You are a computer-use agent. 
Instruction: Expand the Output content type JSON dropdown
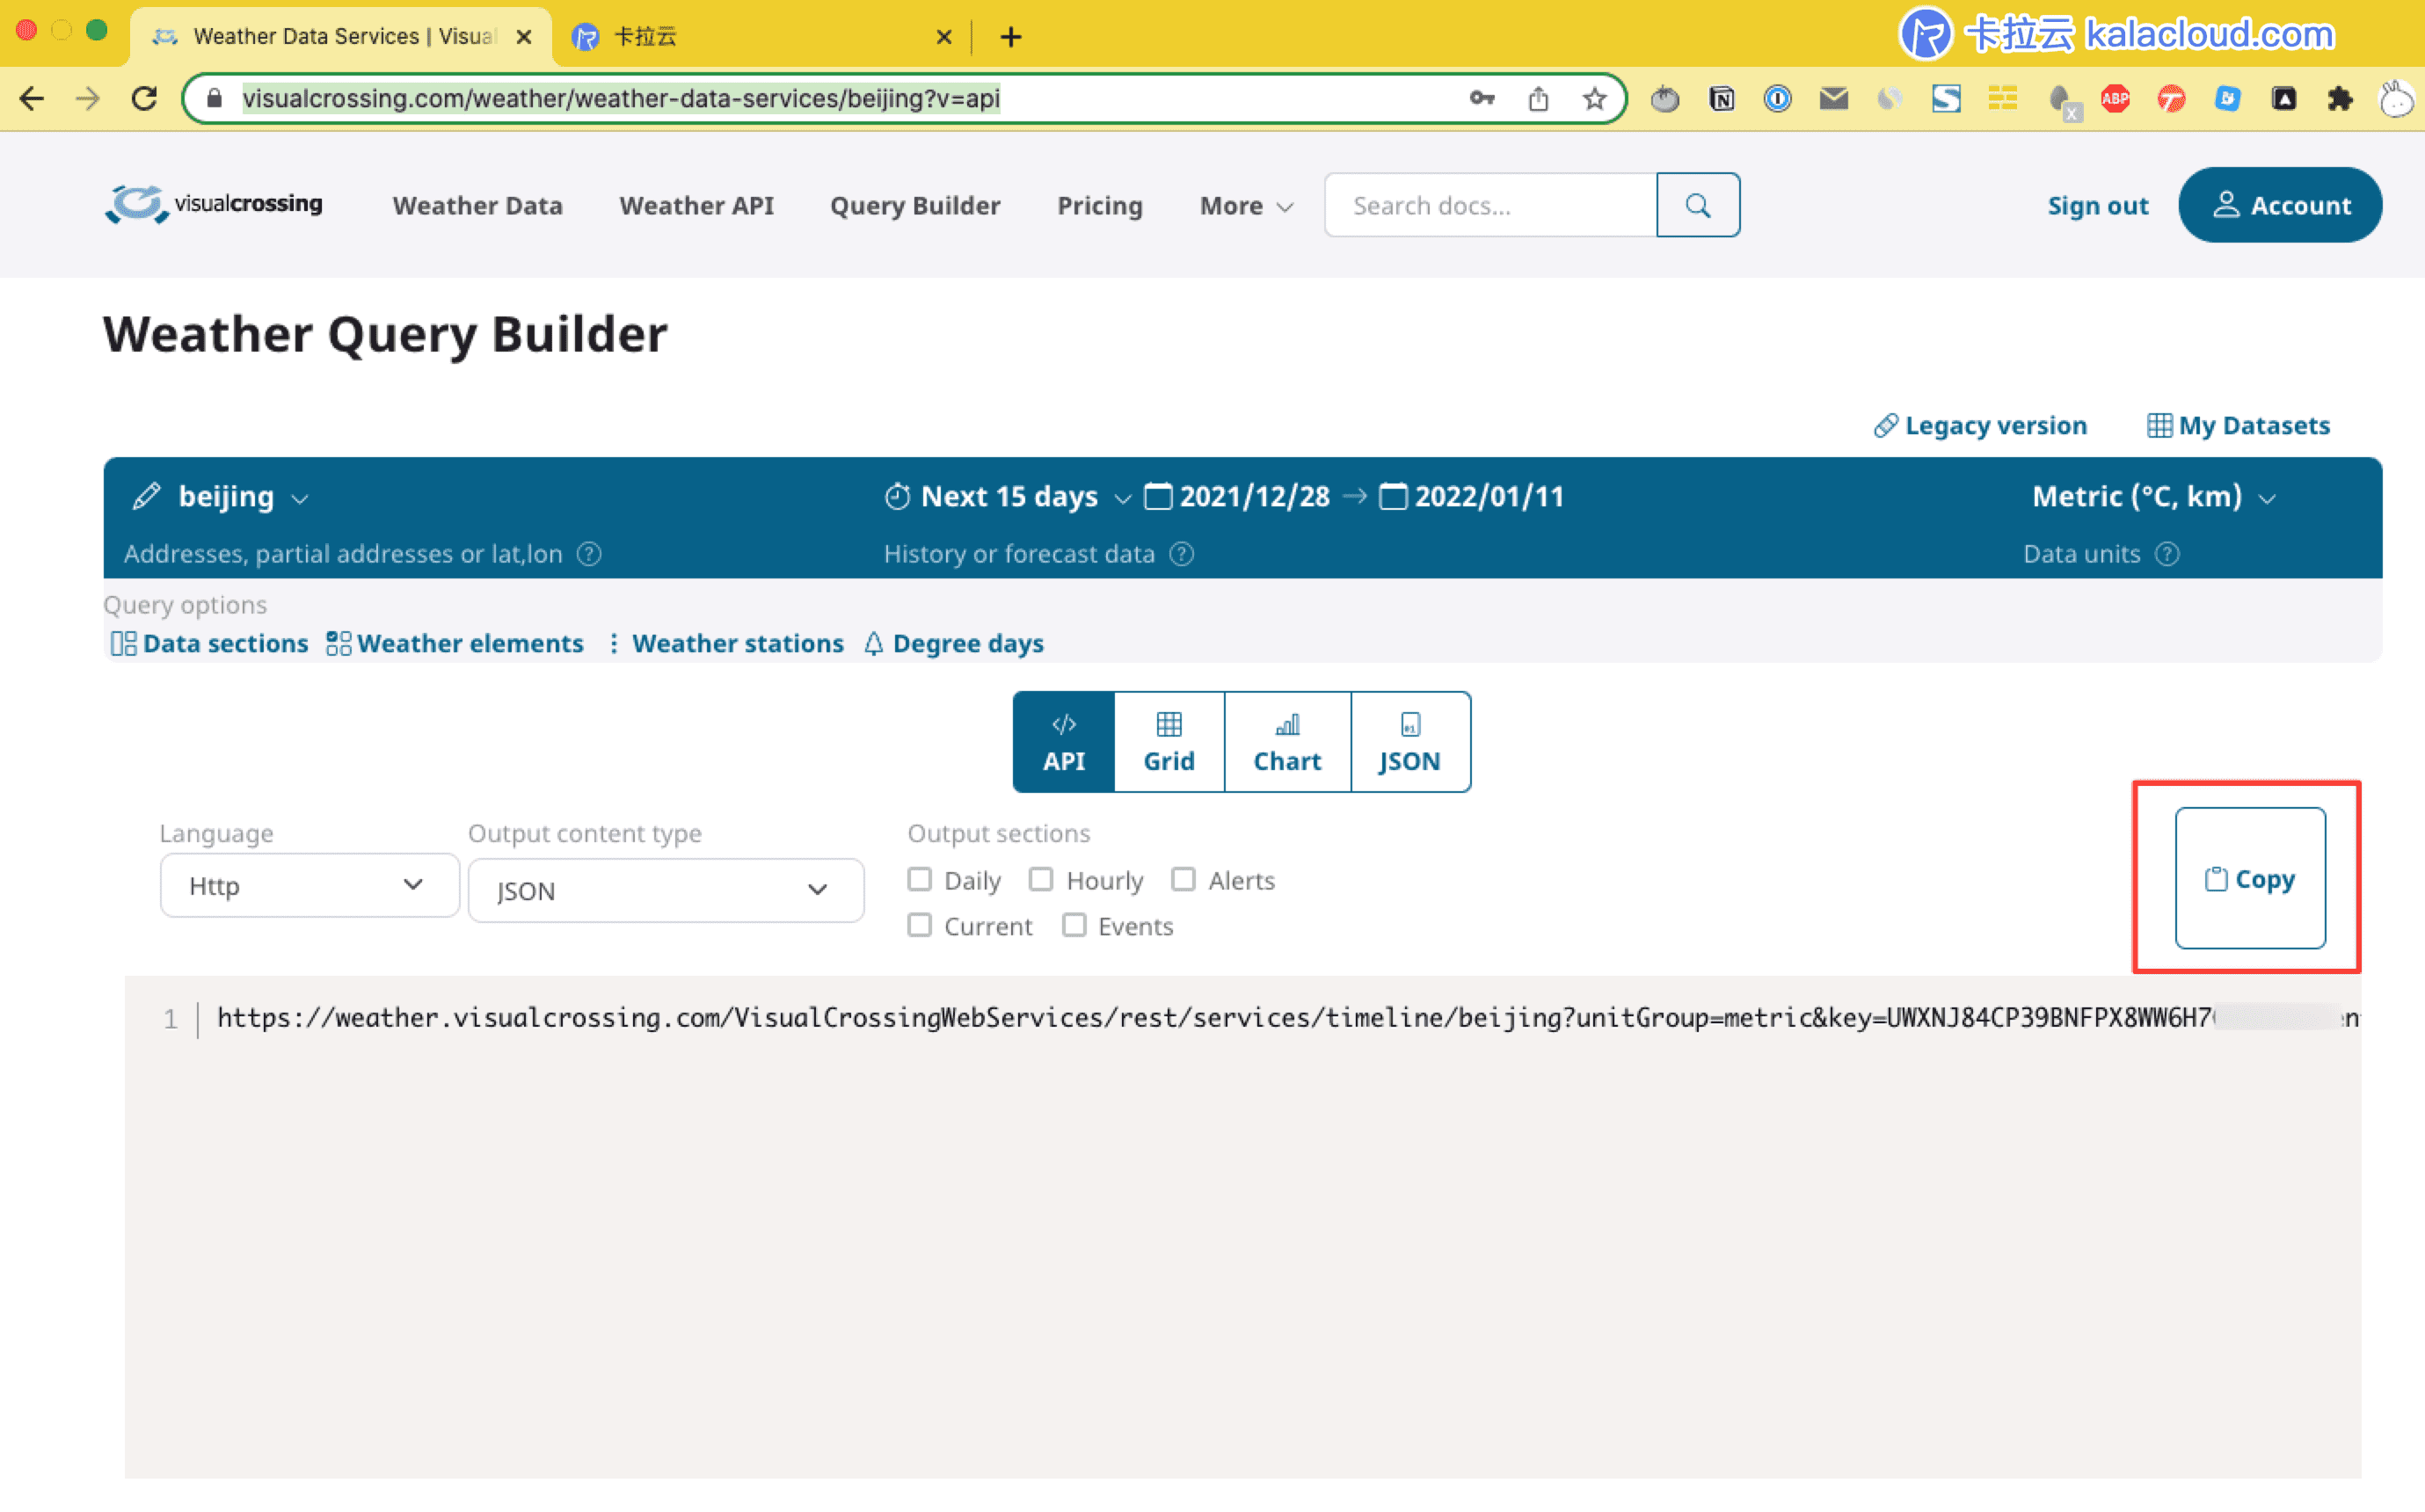click(x=665, y=890)
